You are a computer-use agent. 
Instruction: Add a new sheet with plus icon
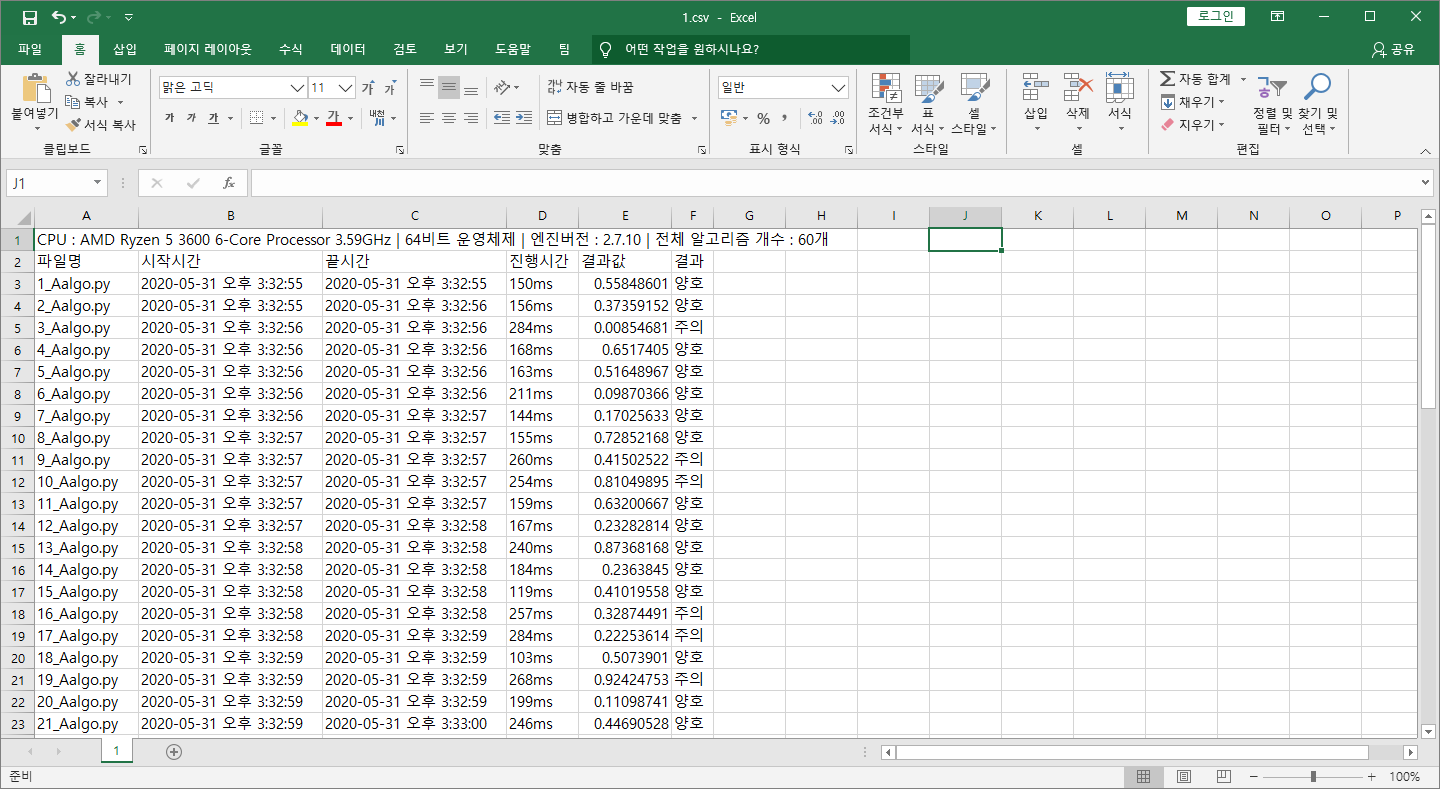point(174,751)
